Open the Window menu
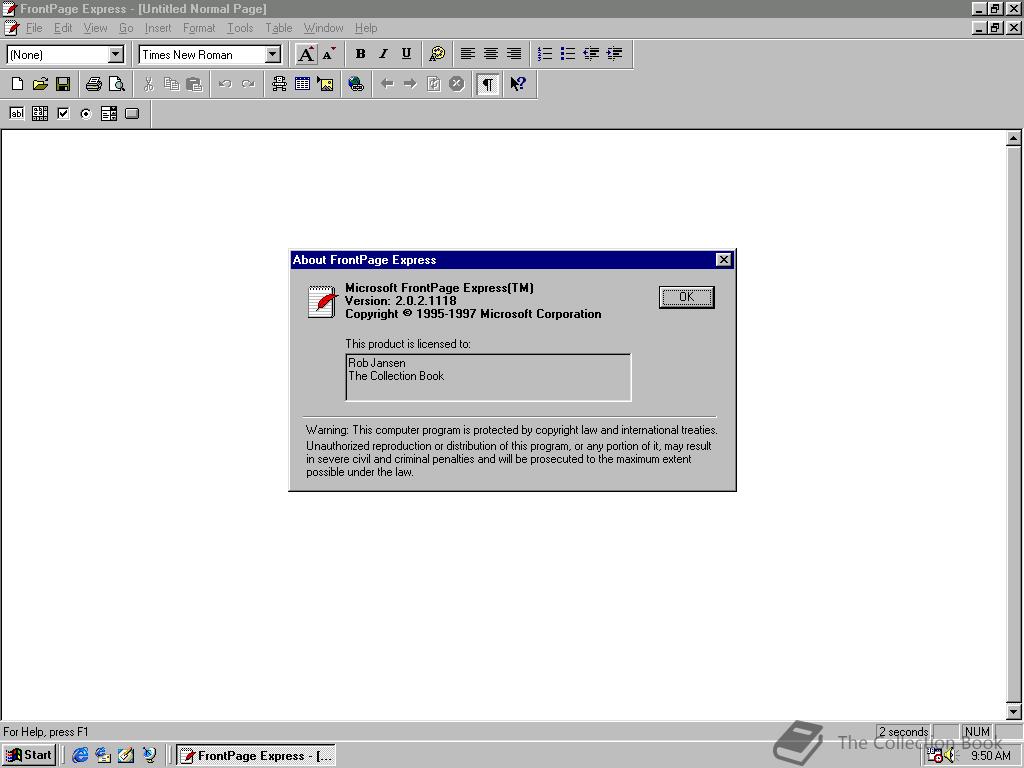 tap(323, 28)
